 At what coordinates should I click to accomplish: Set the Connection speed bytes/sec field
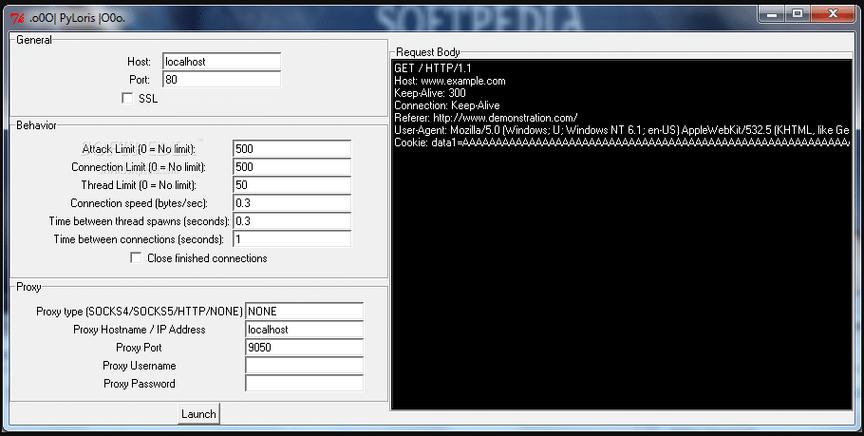coord(291,203)
